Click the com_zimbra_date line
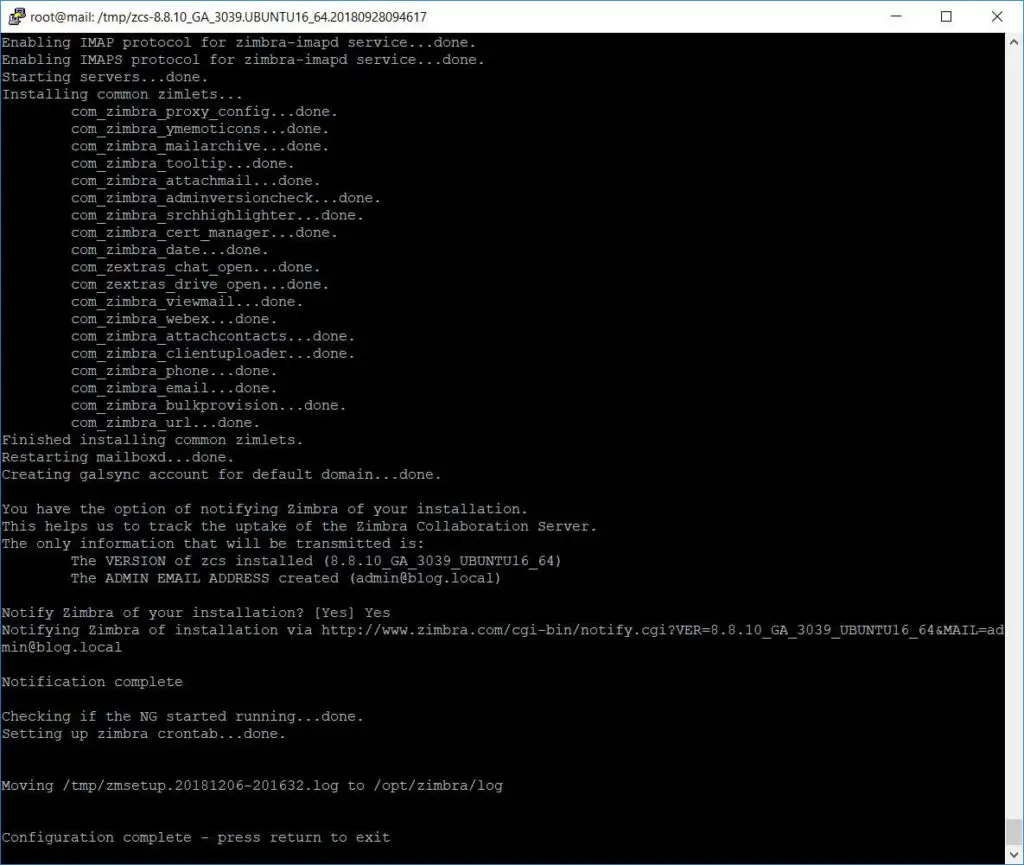The width and height of the screenshot is (1024, 865). point(170,250)
